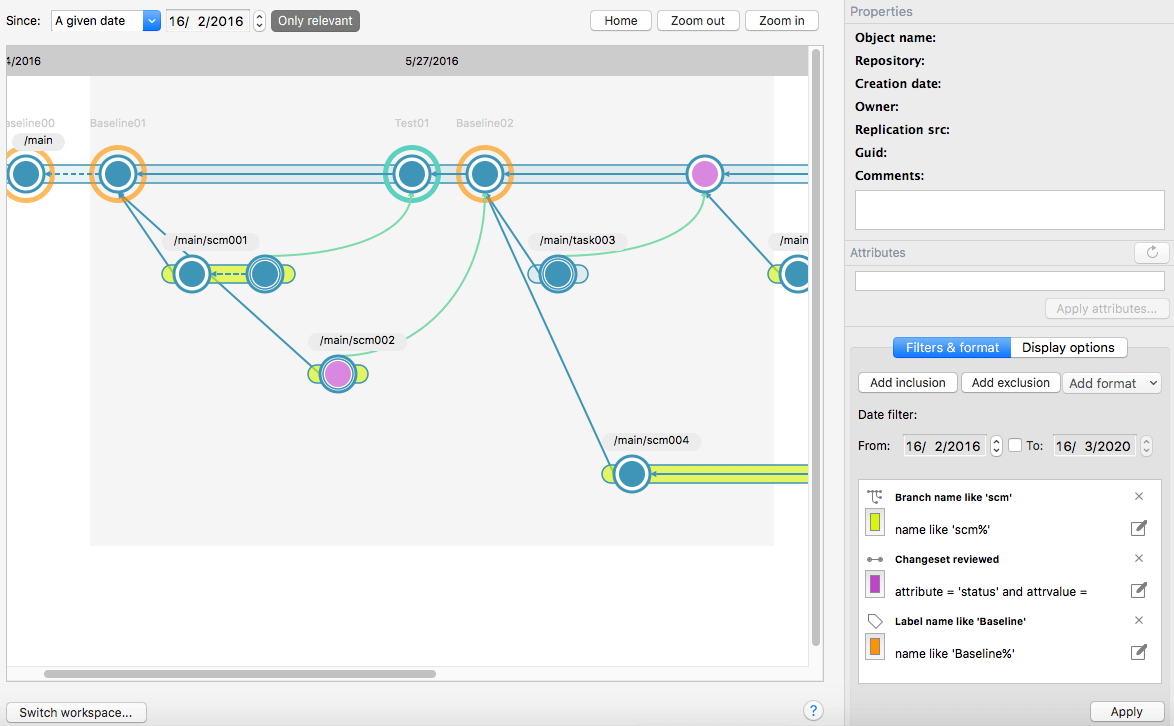The width and height of the screenshot is (1174, 726).
Task: Click the /main/scm004 branch label
Action: [651, 440]
